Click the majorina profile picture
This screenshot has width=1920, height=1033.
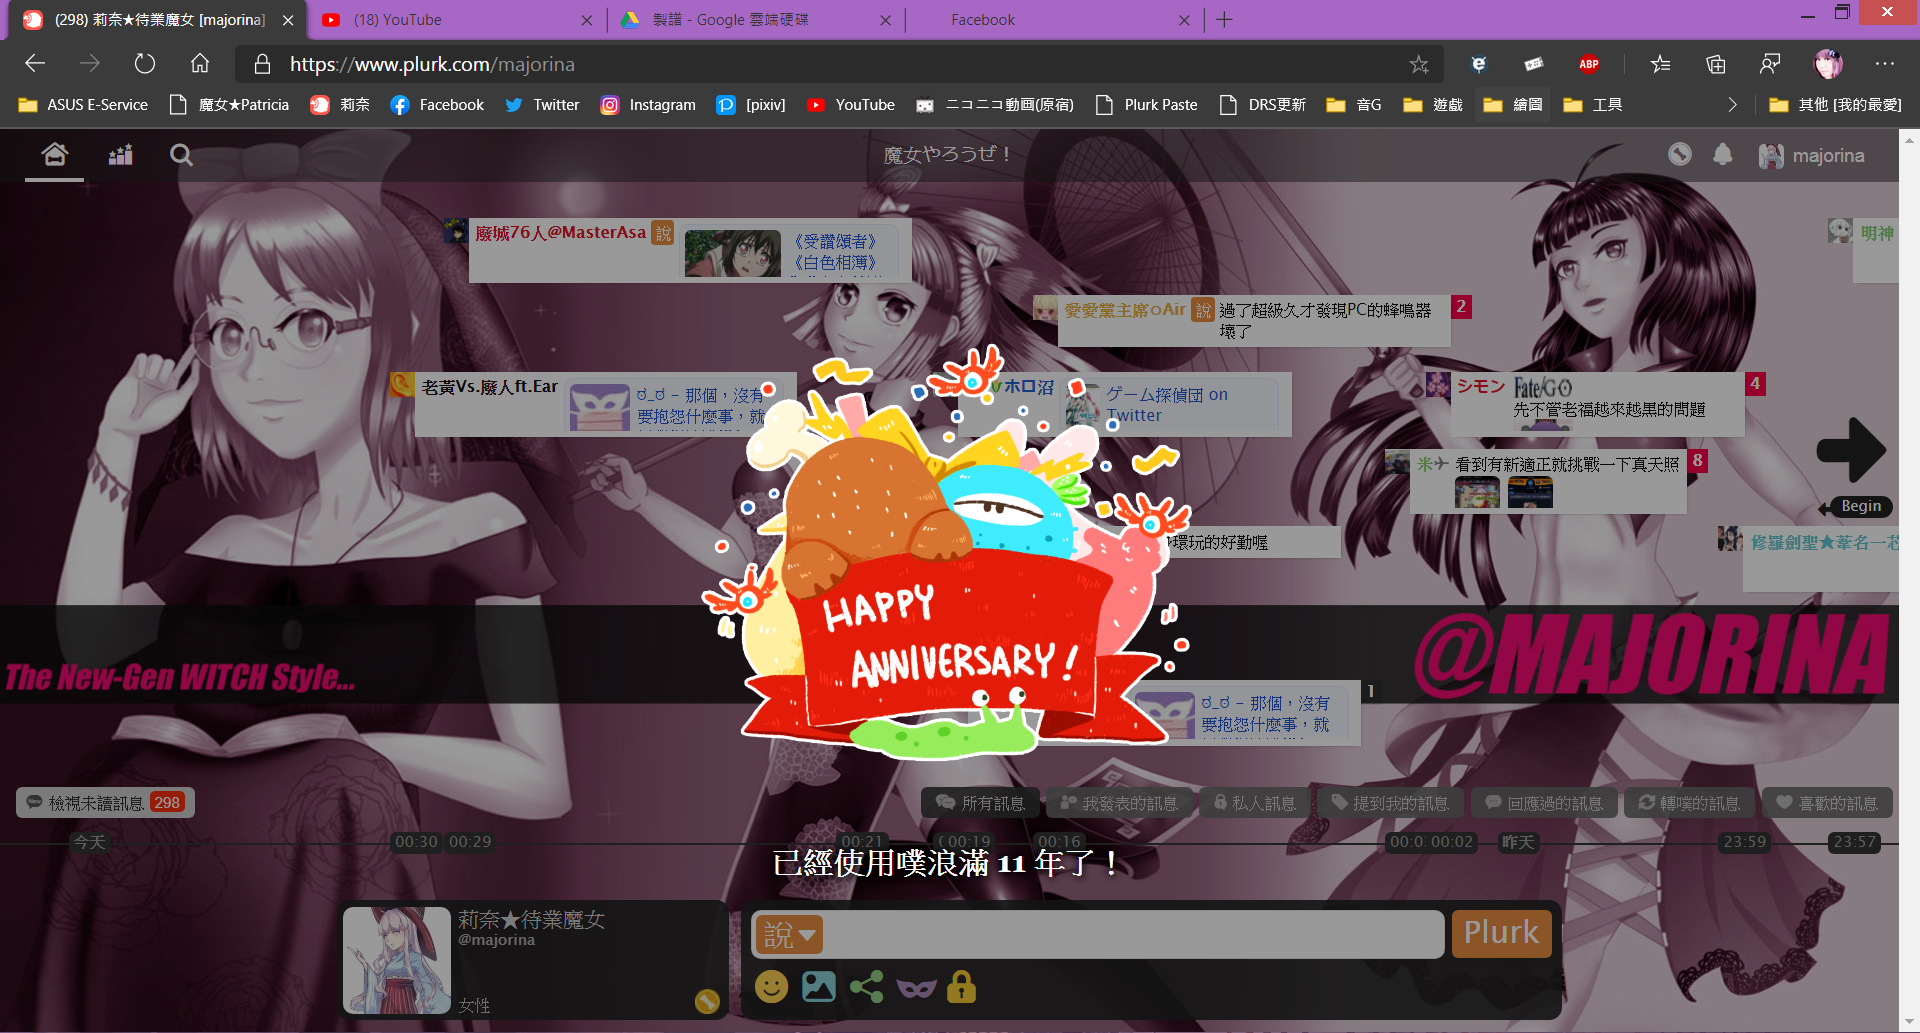[397, 960]
